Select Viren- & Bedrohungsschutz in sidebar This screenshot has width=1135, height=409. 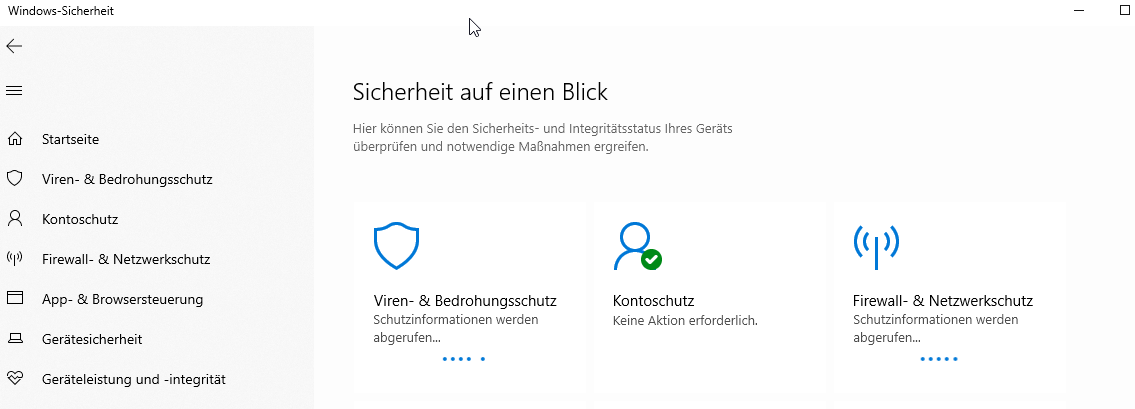(x=127, y=179)
